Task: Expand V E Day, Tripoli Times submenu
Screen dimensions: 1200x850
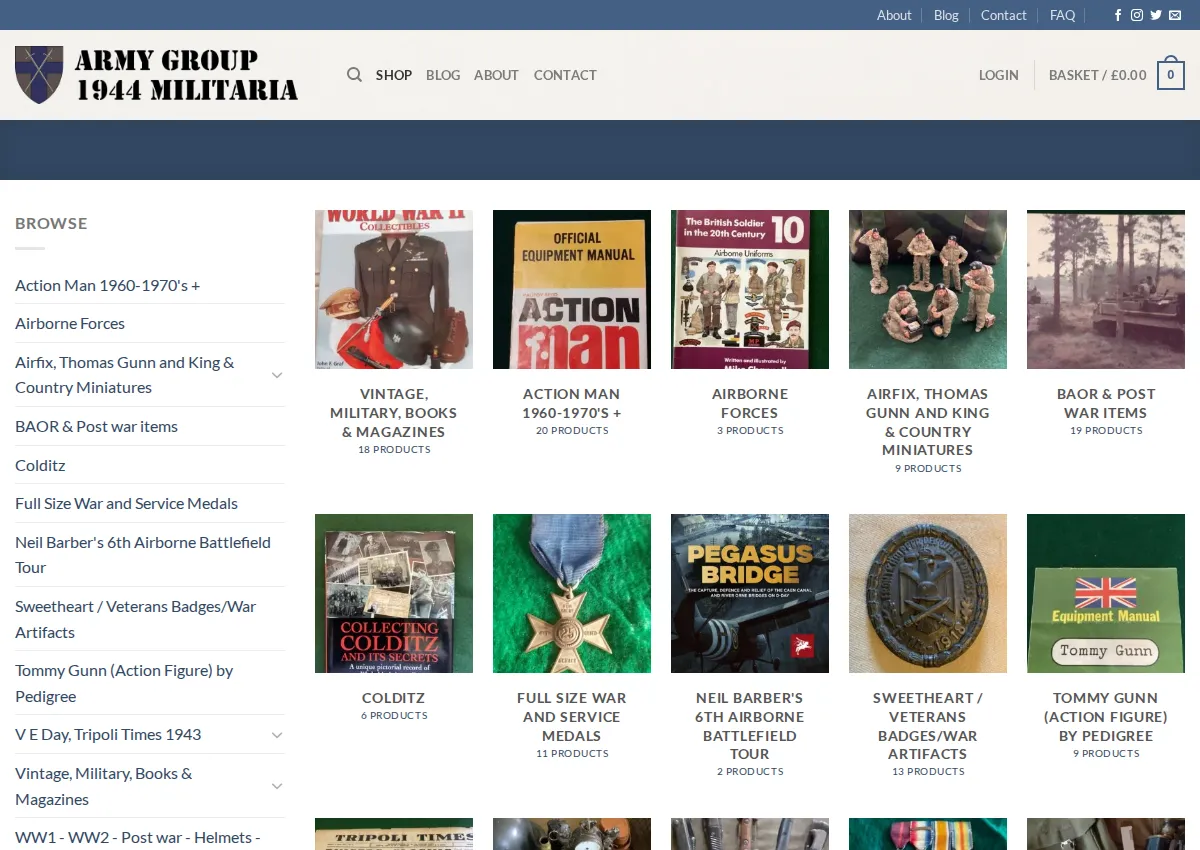Action: click(277, 735)
